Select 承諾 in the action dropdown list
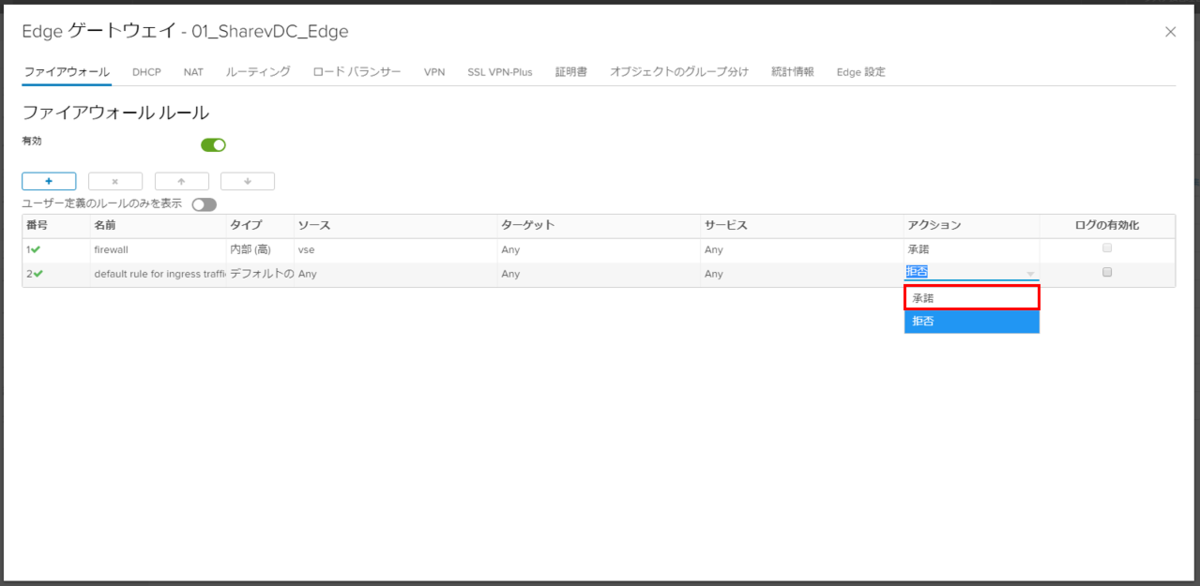 (972, 297)
